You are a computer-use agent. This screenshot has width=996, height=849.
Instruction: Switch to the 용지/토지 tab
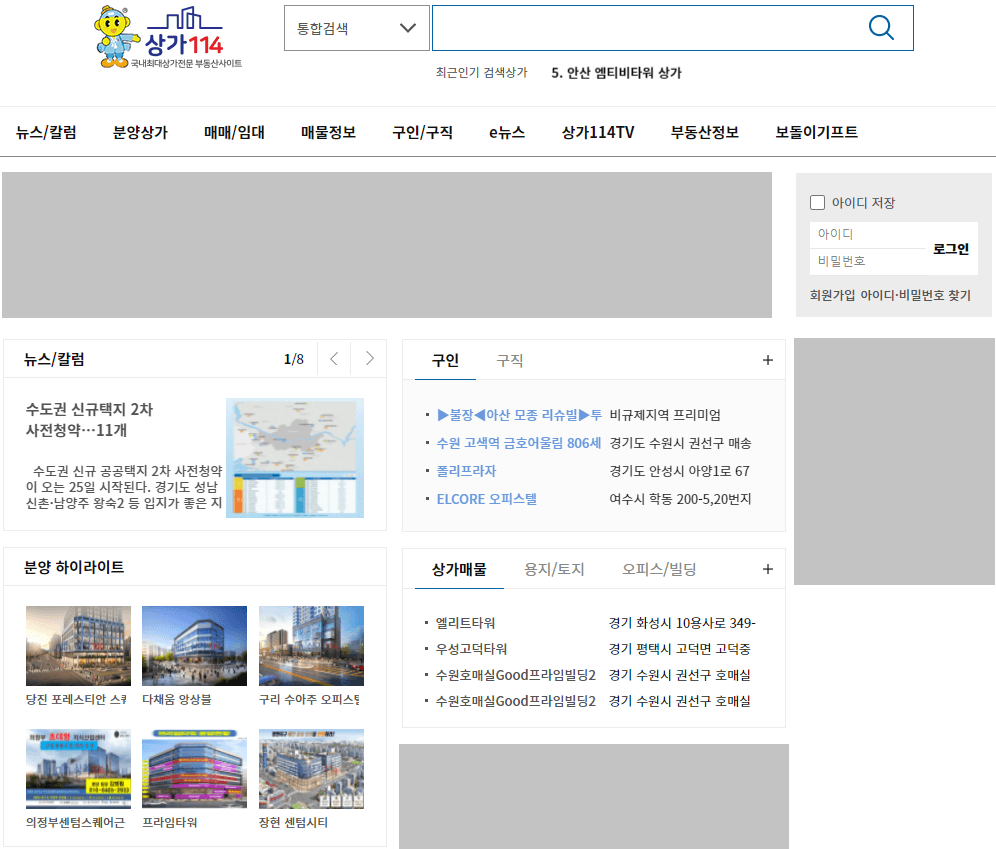554,567
